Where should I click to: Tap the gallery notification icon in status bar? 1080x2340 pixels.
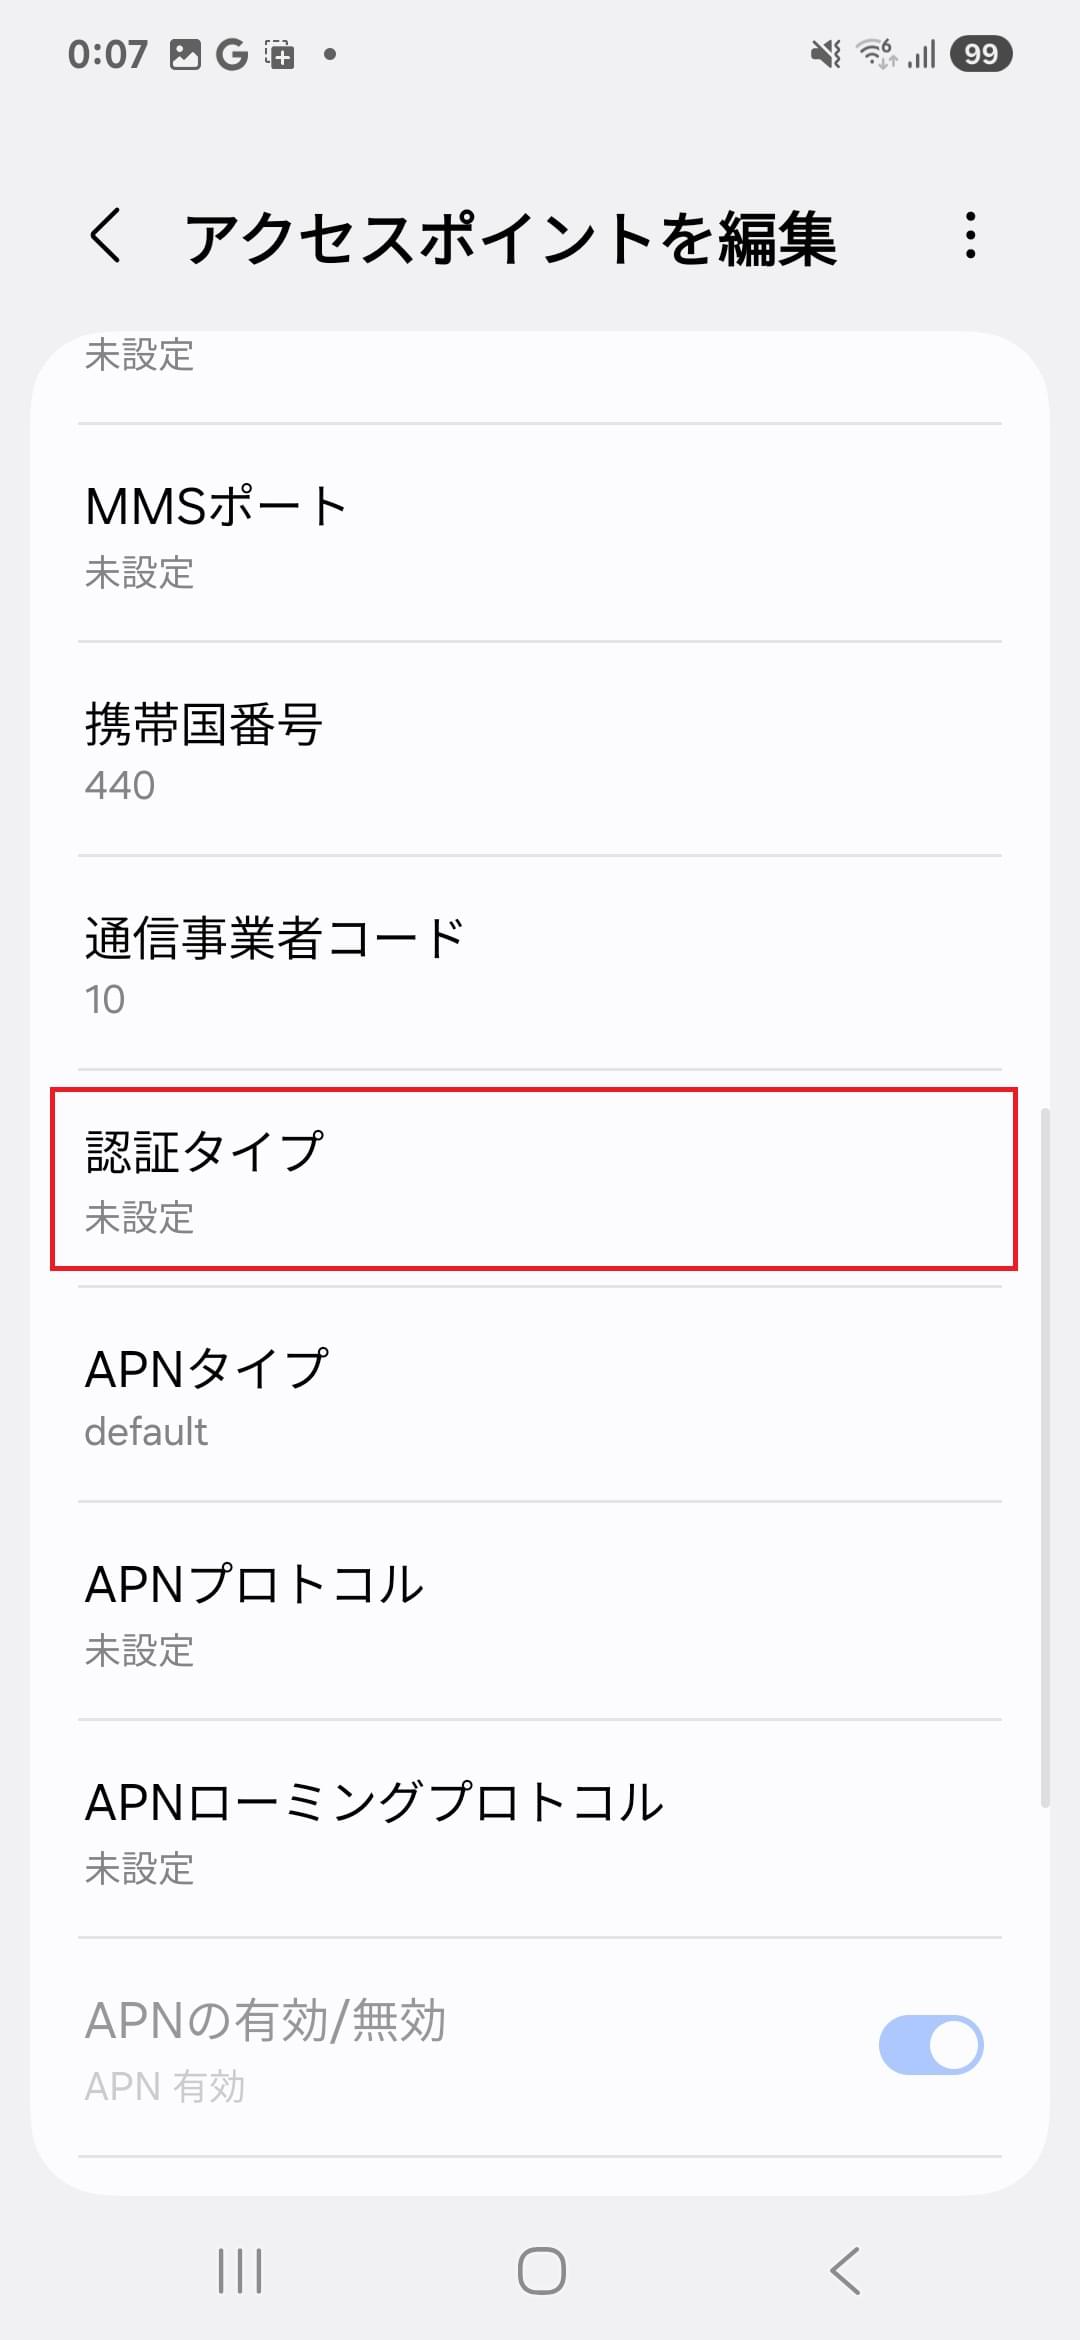186,55
